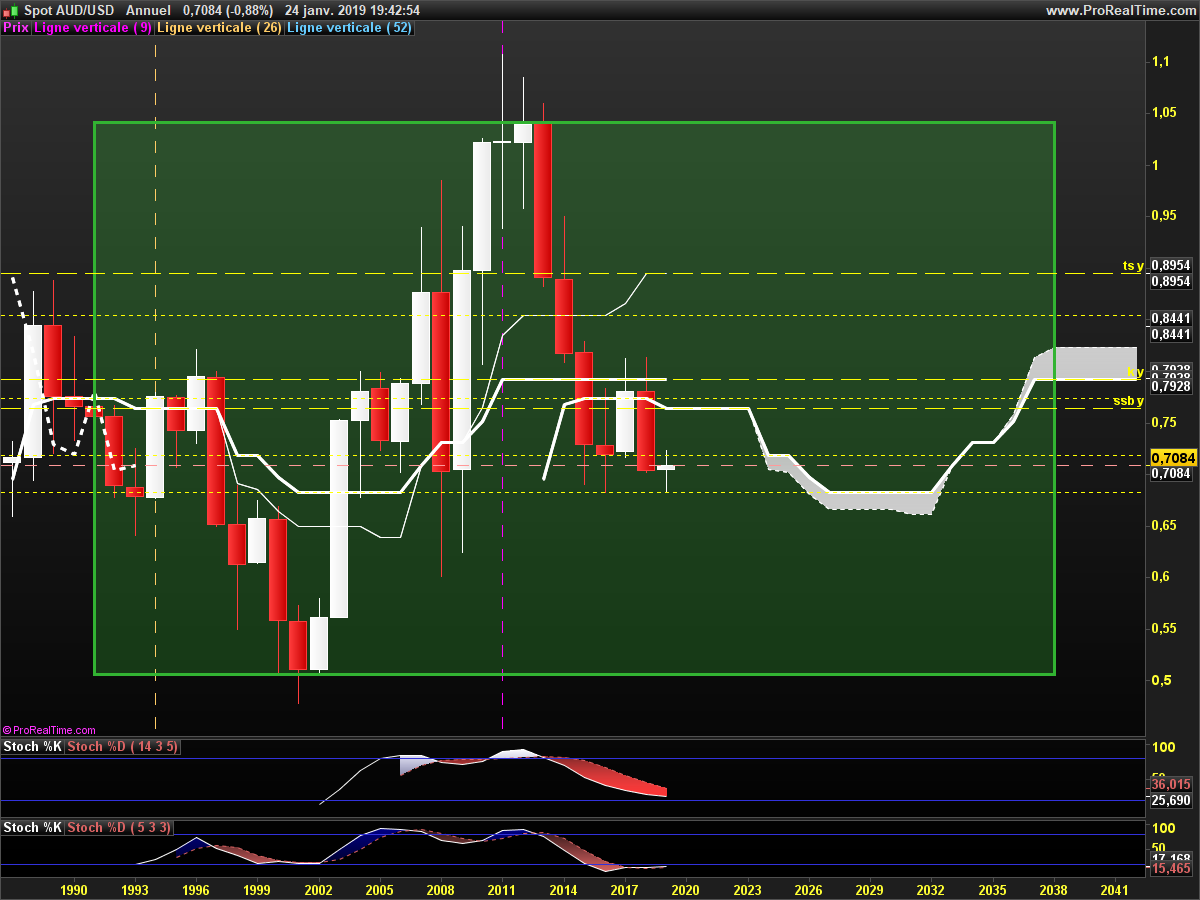Open the Ligne verticale (9) label

[93, 28]
